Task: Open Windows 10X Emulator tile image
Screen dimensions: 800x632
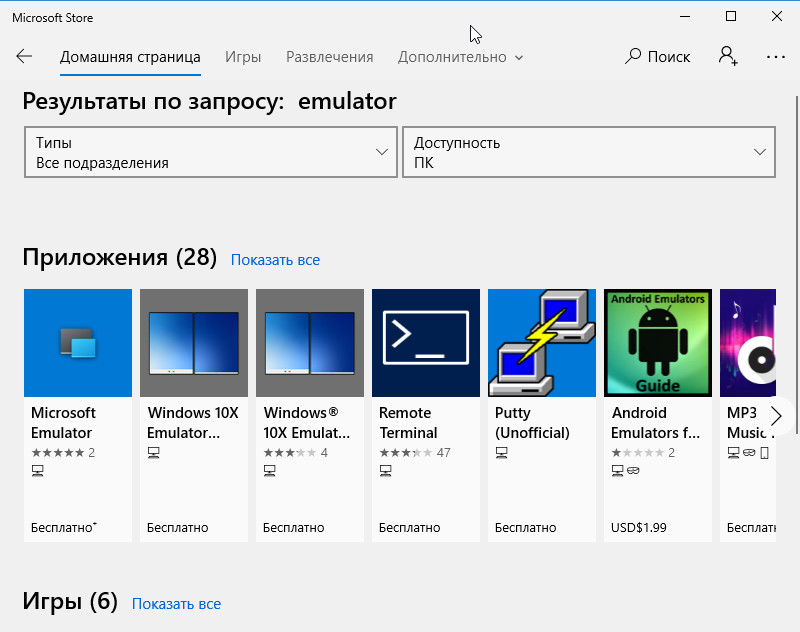Action: [x=194, y=343]
